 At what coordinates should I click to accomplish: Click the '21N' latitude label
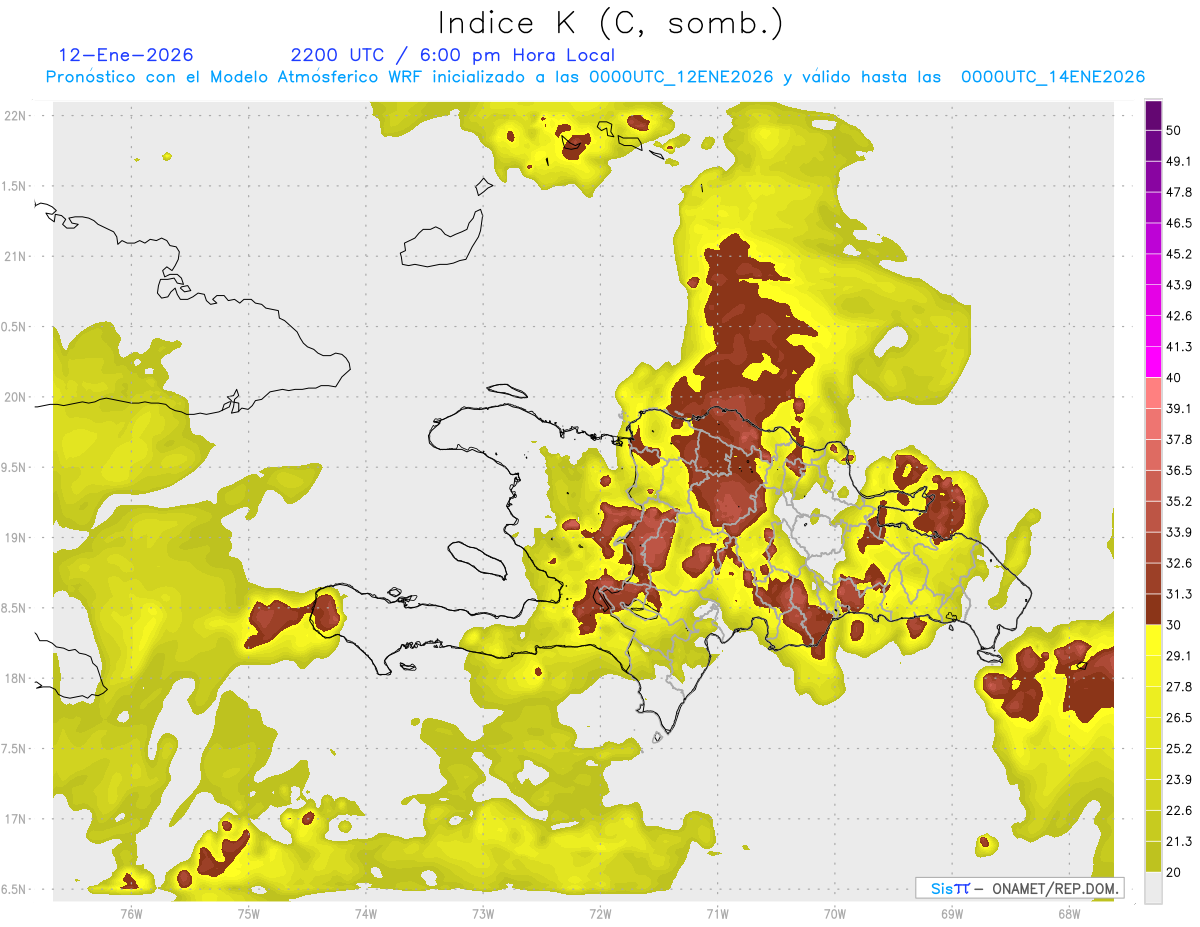click(17, 256)
